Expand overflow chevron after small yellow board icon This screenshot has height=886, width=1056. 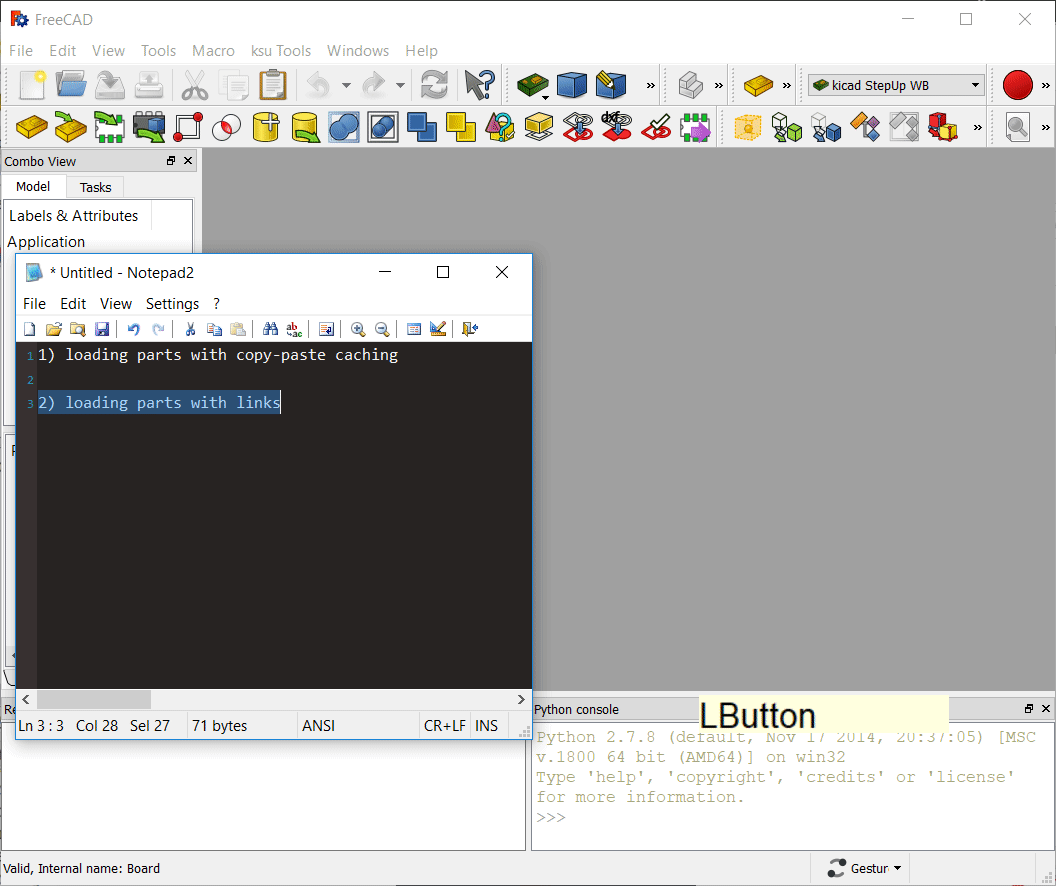point(787,86)
